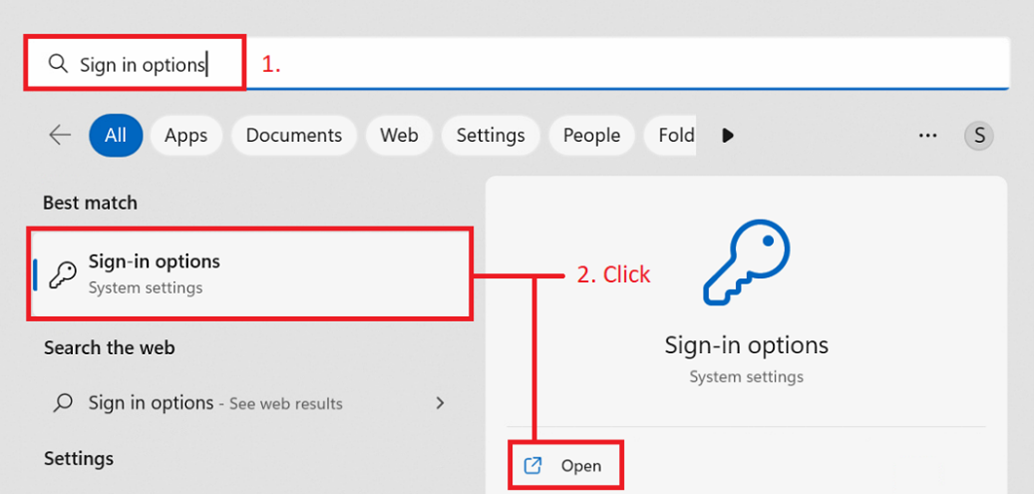Click the S user account avatar
Screen dimensions: 1034x494
click(x=979, y=135)
